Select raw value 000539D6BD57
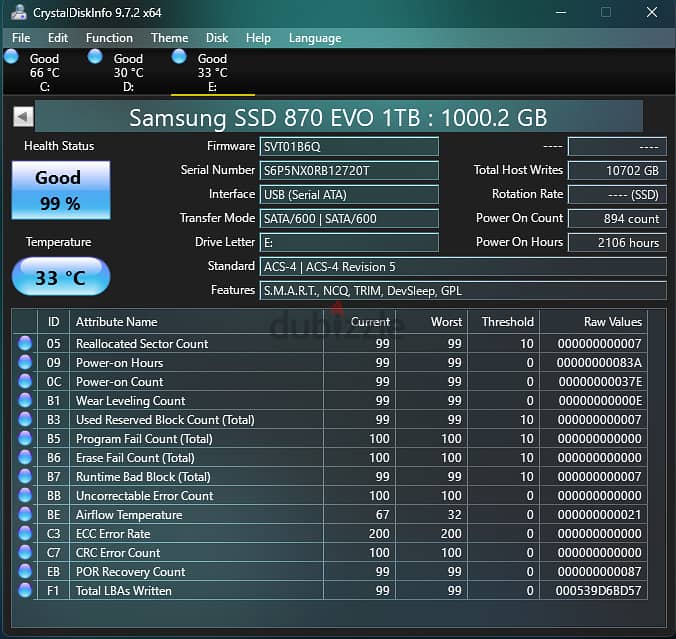This screenshot has height=639, width=676. click(x=598, y=590)
